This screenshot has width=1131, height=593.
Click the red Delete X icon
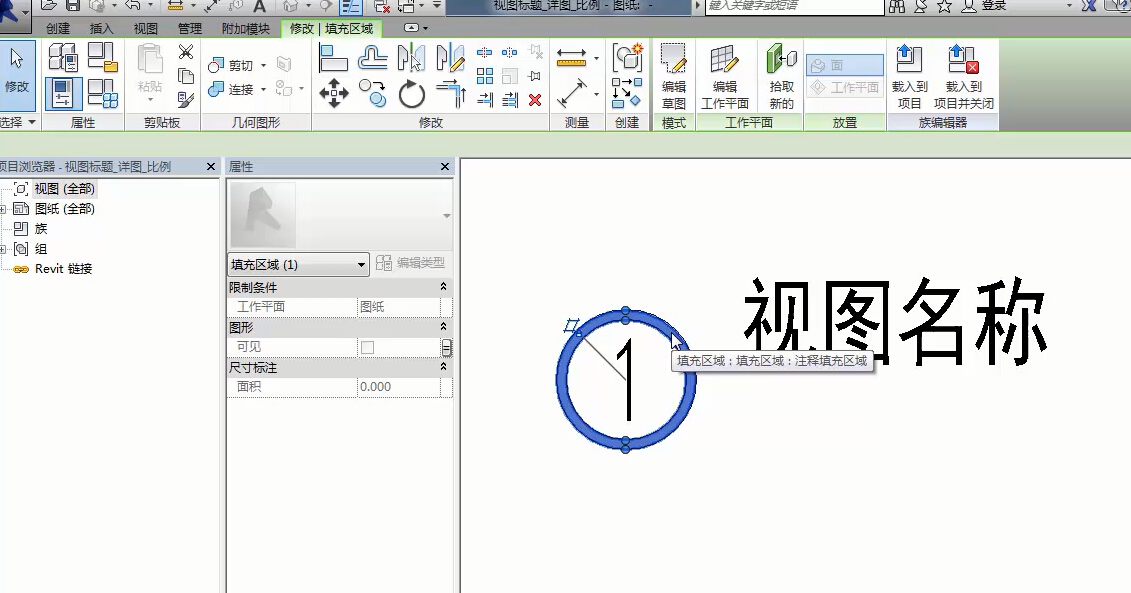[535, 99]
